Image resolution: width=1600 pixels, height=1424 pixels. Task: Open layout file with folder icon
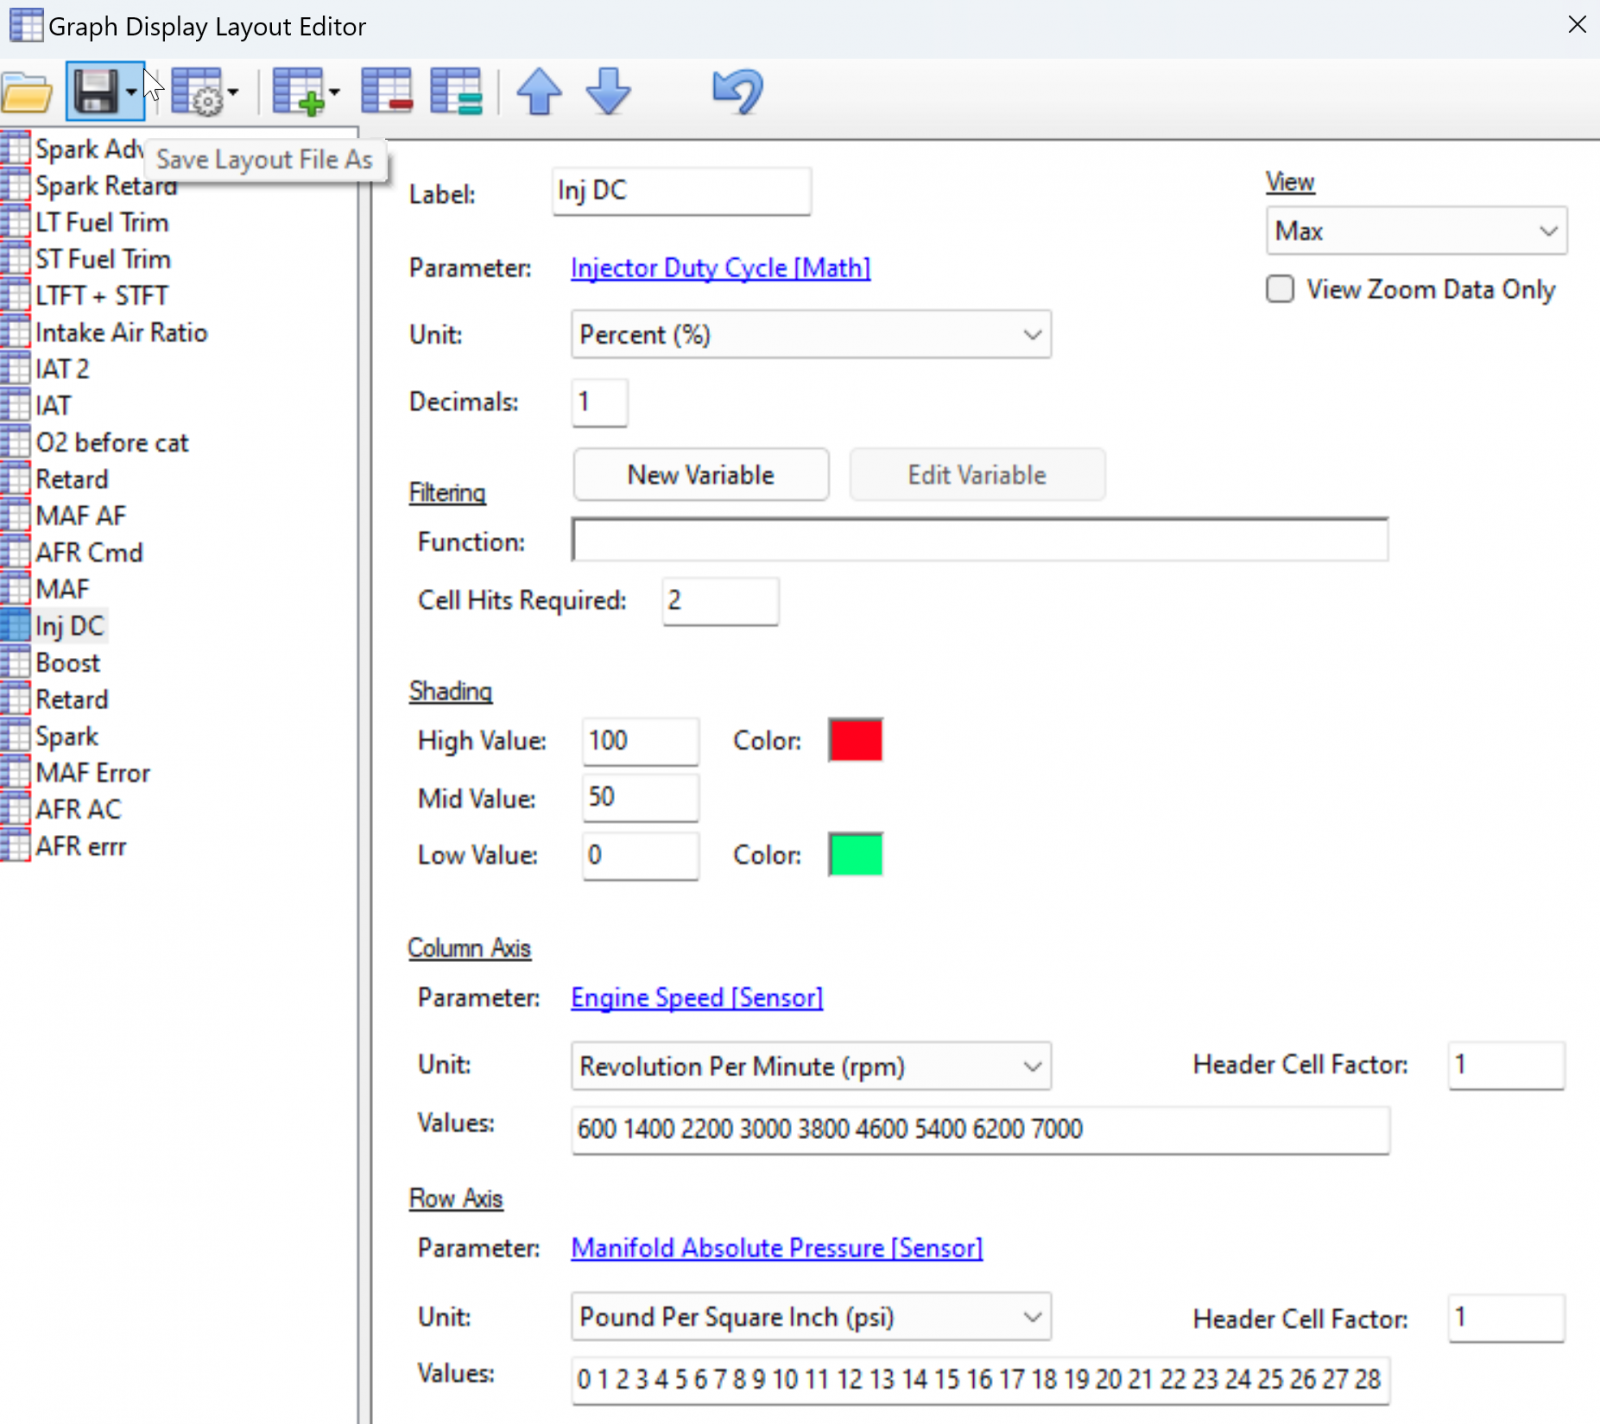click(x=27, y=93)
